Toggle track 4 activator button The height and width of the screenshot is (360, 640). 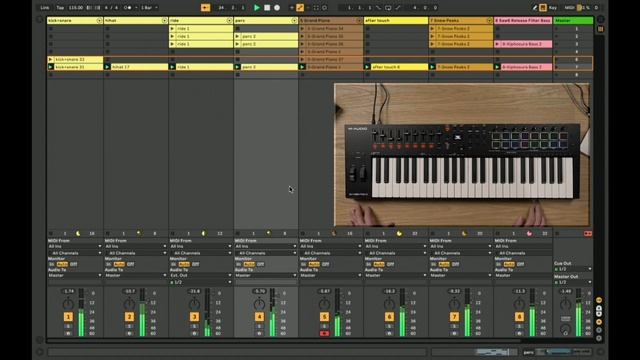click(x=259, y=317)
